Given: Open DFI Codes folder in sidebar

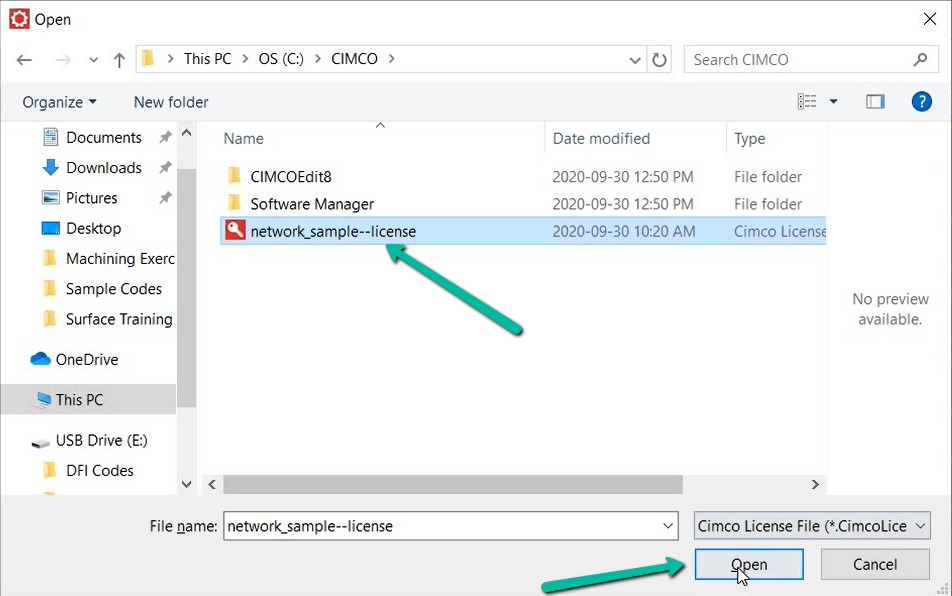Looking at the screenshot, I should (100, 470).
